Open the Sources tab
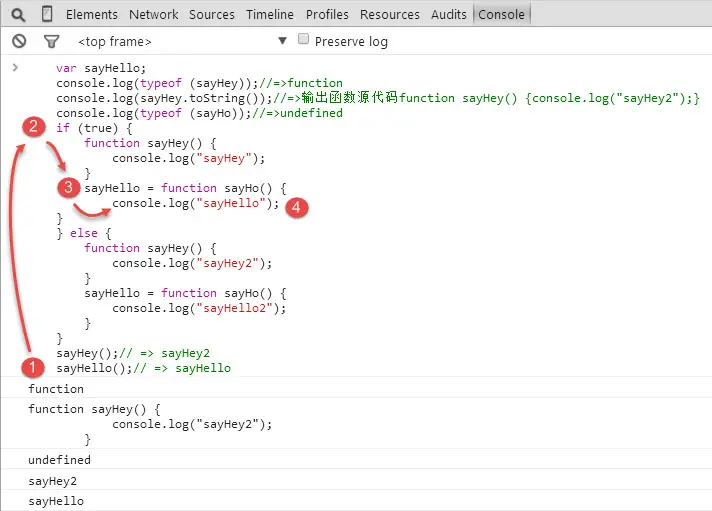The width and height of the screenshot is (712, 511). [x=212, y=15]
